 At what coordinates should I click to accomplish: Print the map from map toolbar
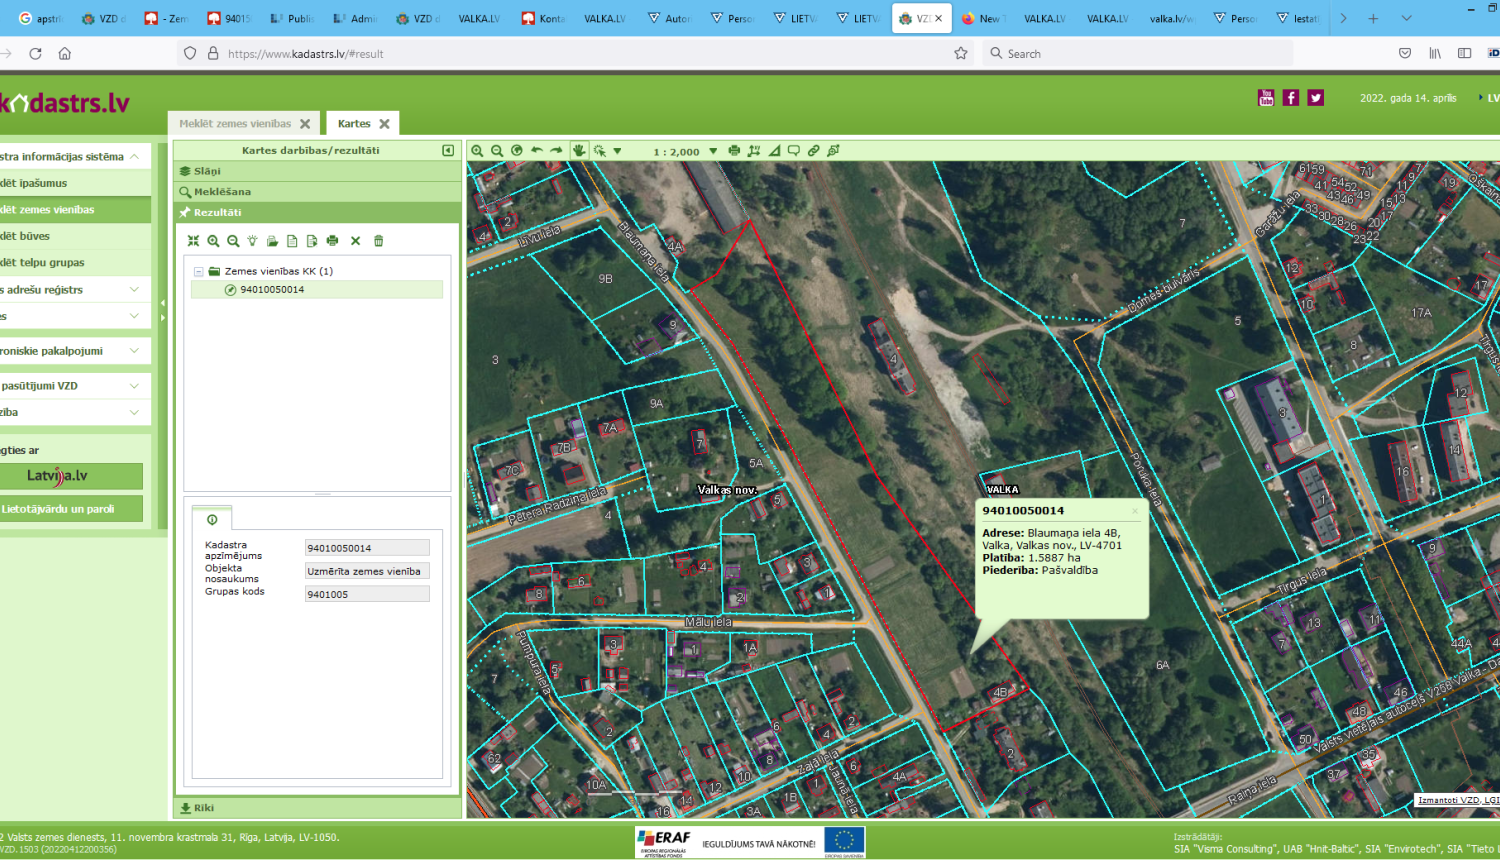click(x=734, y=151)
